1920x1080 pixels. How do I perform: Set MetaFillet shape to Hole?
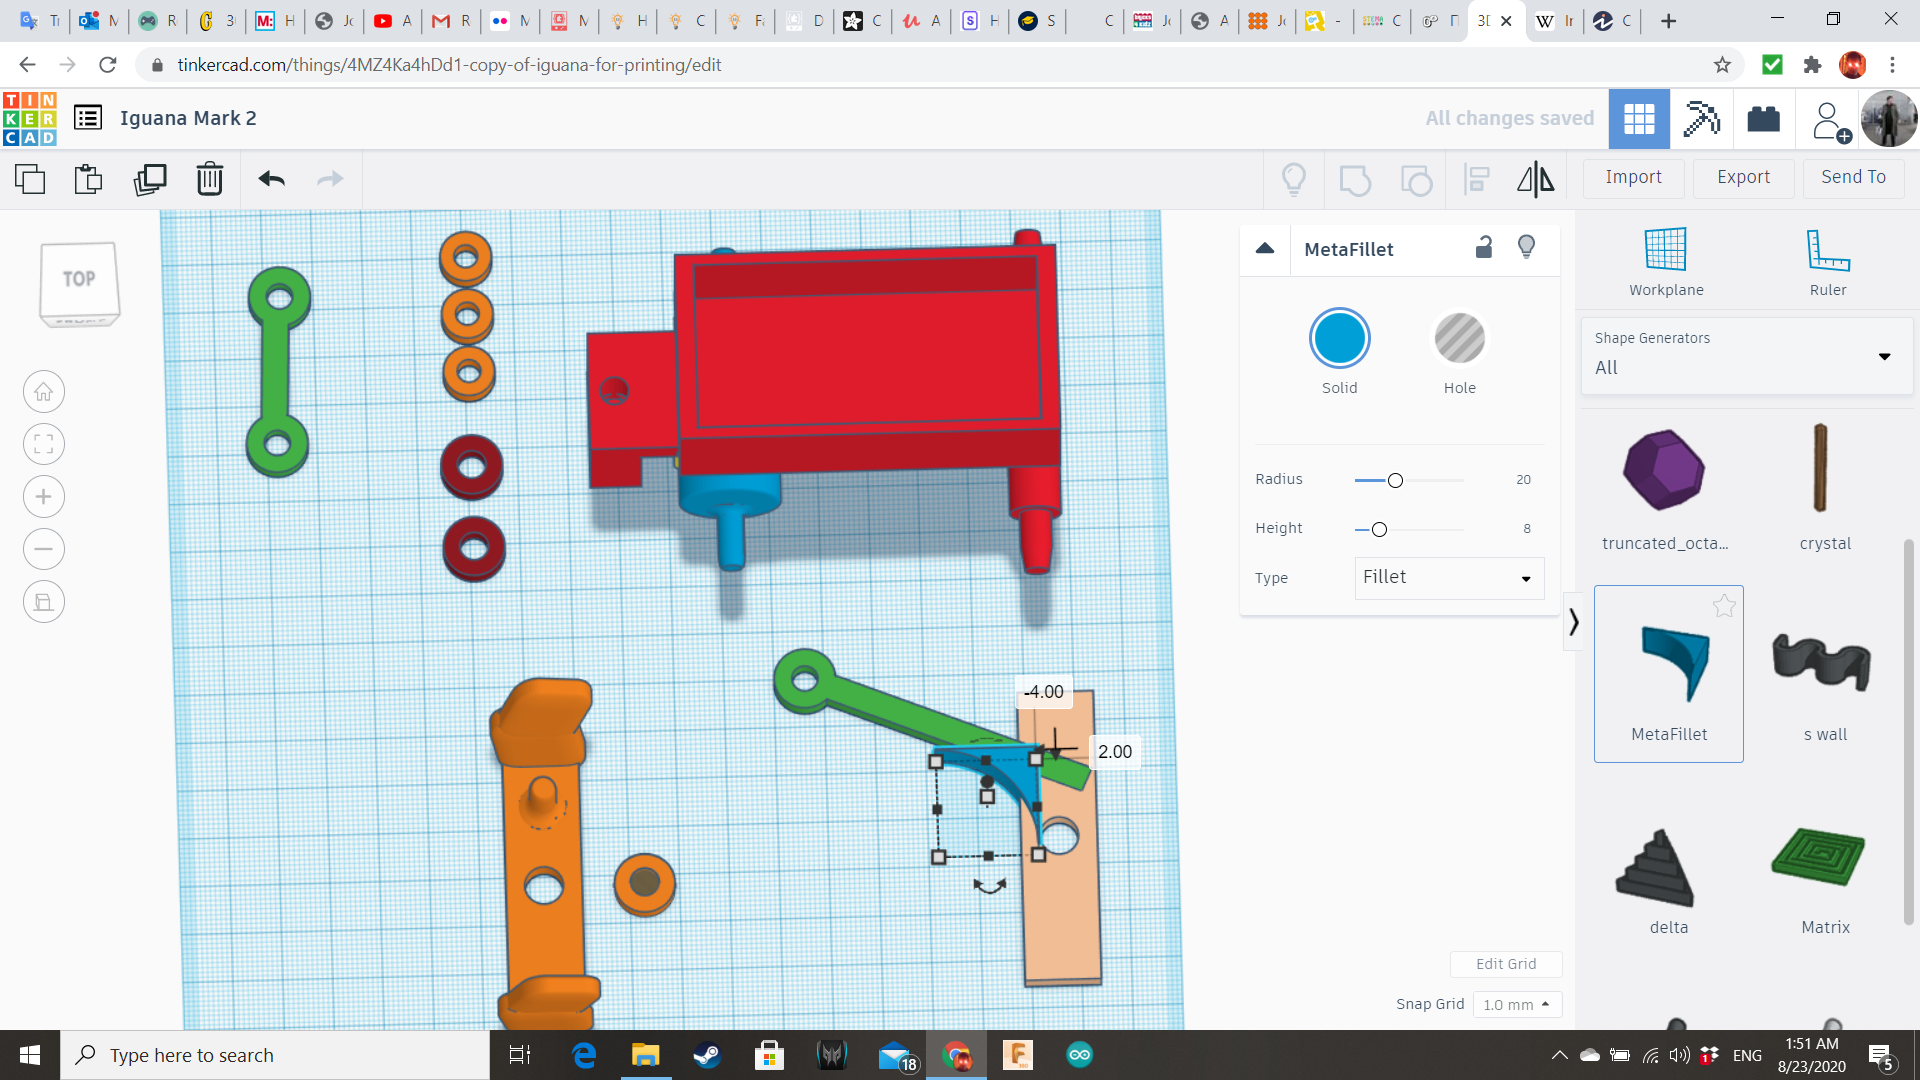click(1459, 339)
